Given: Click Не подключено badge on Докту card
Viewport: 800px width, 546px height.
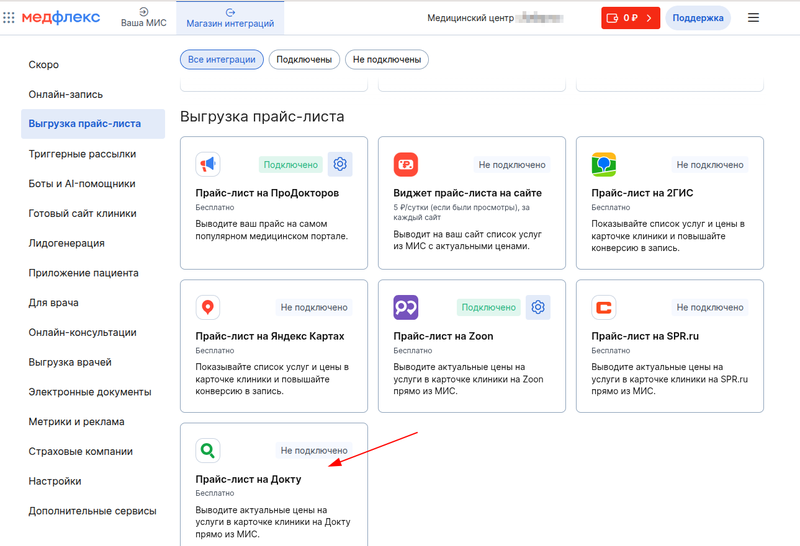Looking at the screenshot, I should 314,451.
